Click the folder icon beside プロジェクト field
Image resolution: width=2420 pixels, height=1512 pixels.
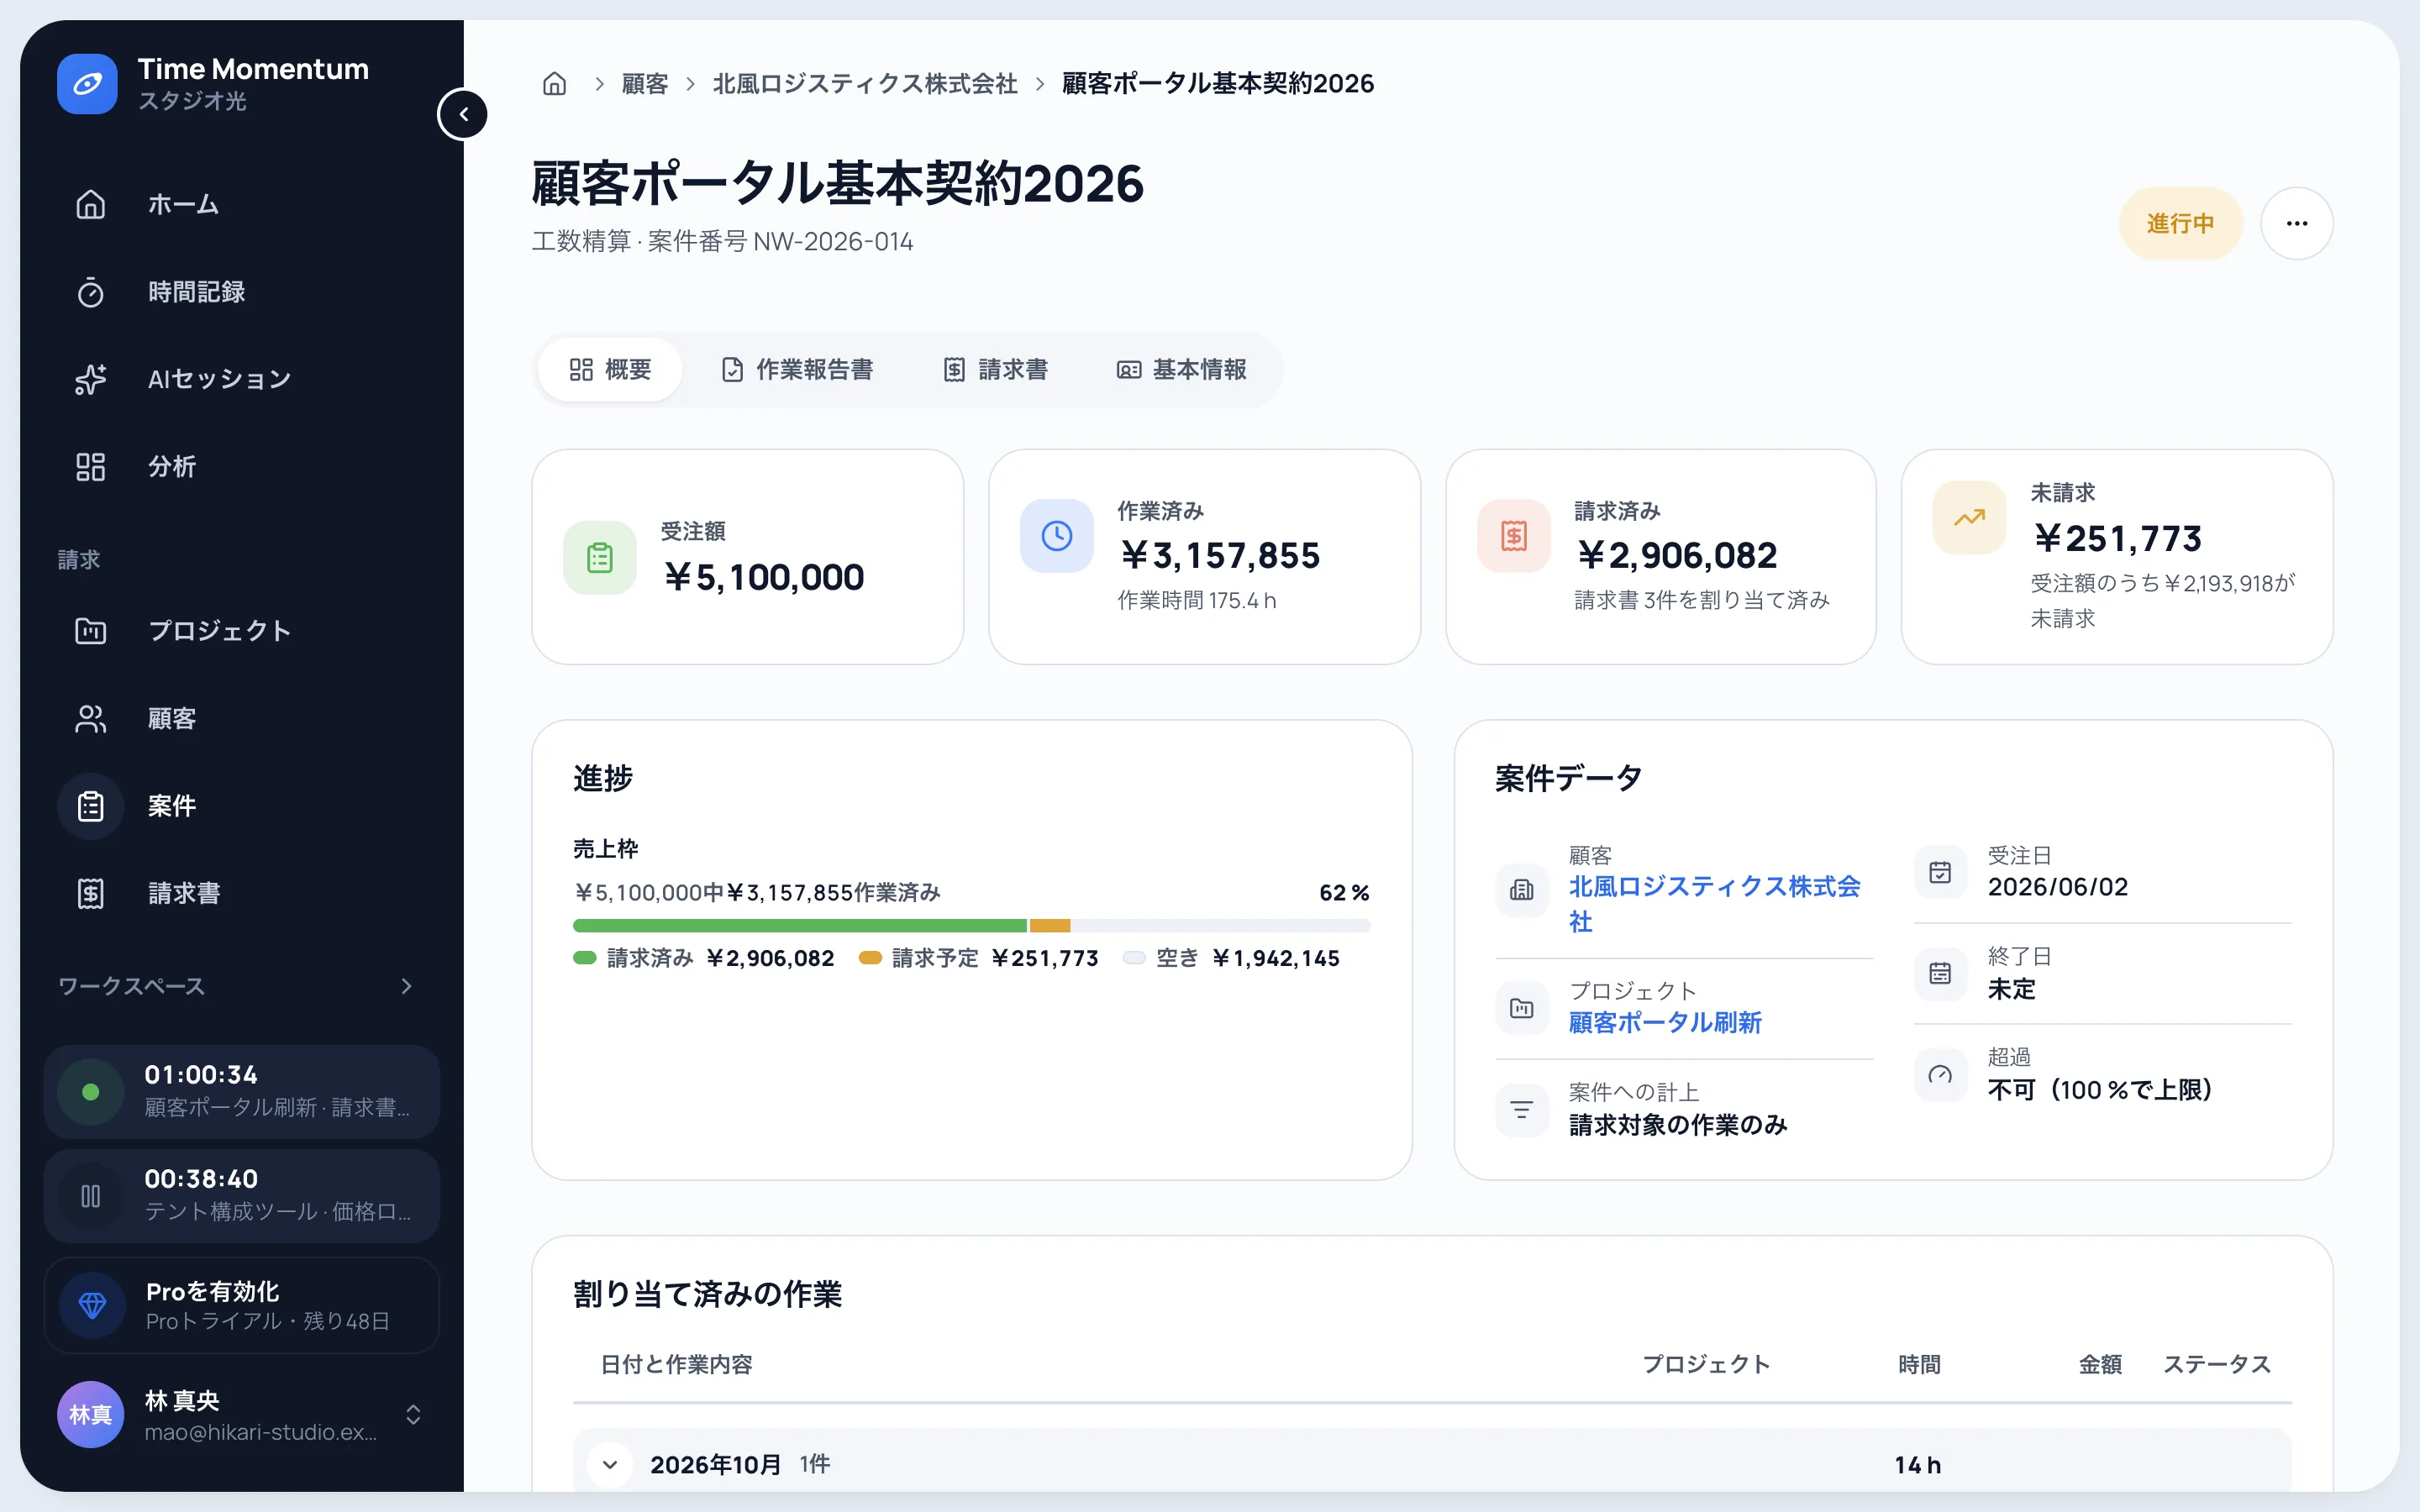click(1522, 1008)
